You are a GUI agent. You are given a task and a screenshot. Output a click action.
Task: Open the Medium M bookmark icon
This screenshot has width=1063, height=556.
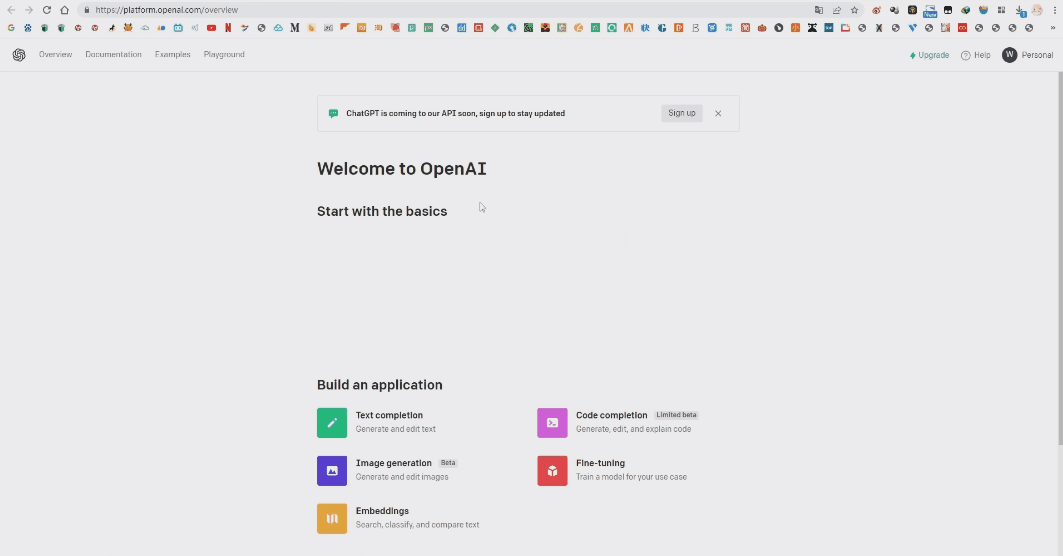click(295, 28)
